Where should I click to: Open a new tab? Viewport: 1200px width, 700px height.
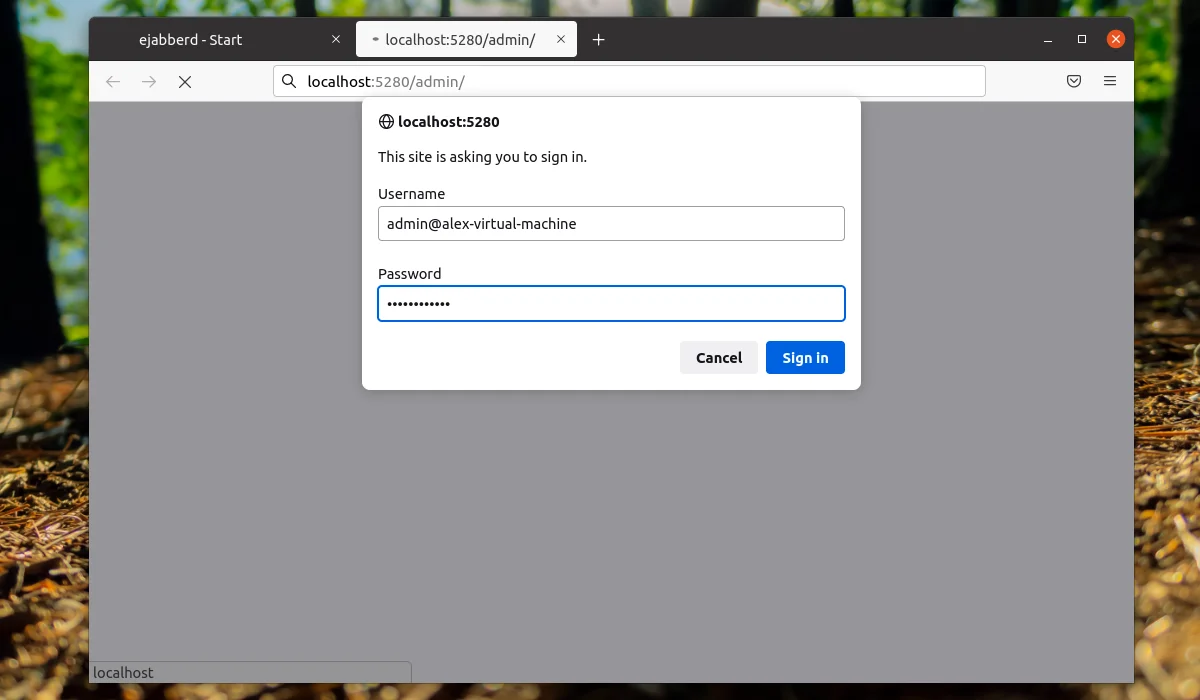click(598, 40)
